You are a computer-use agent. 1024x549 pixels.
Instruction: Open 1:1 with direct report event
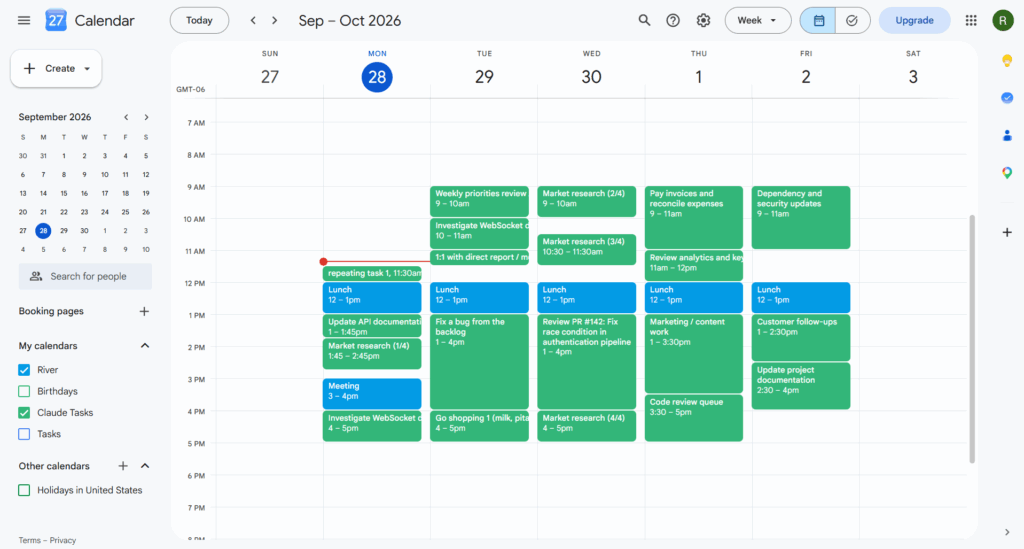tap(479, 257)
